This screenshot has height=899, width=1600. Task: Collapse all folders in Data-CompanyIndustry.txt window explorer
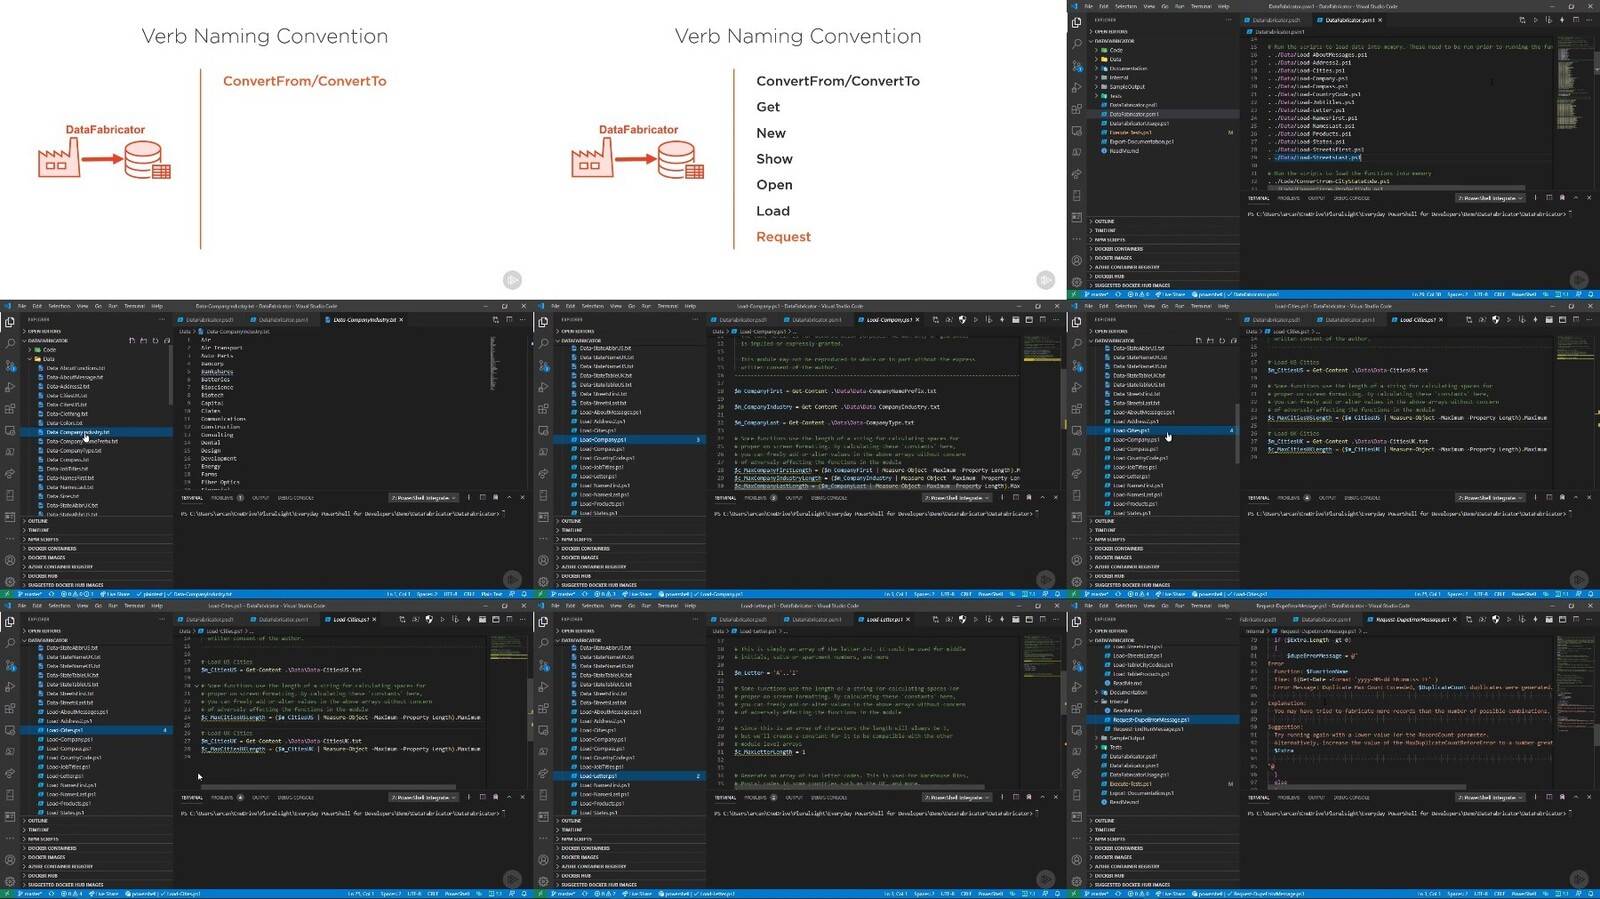point(167,340)
